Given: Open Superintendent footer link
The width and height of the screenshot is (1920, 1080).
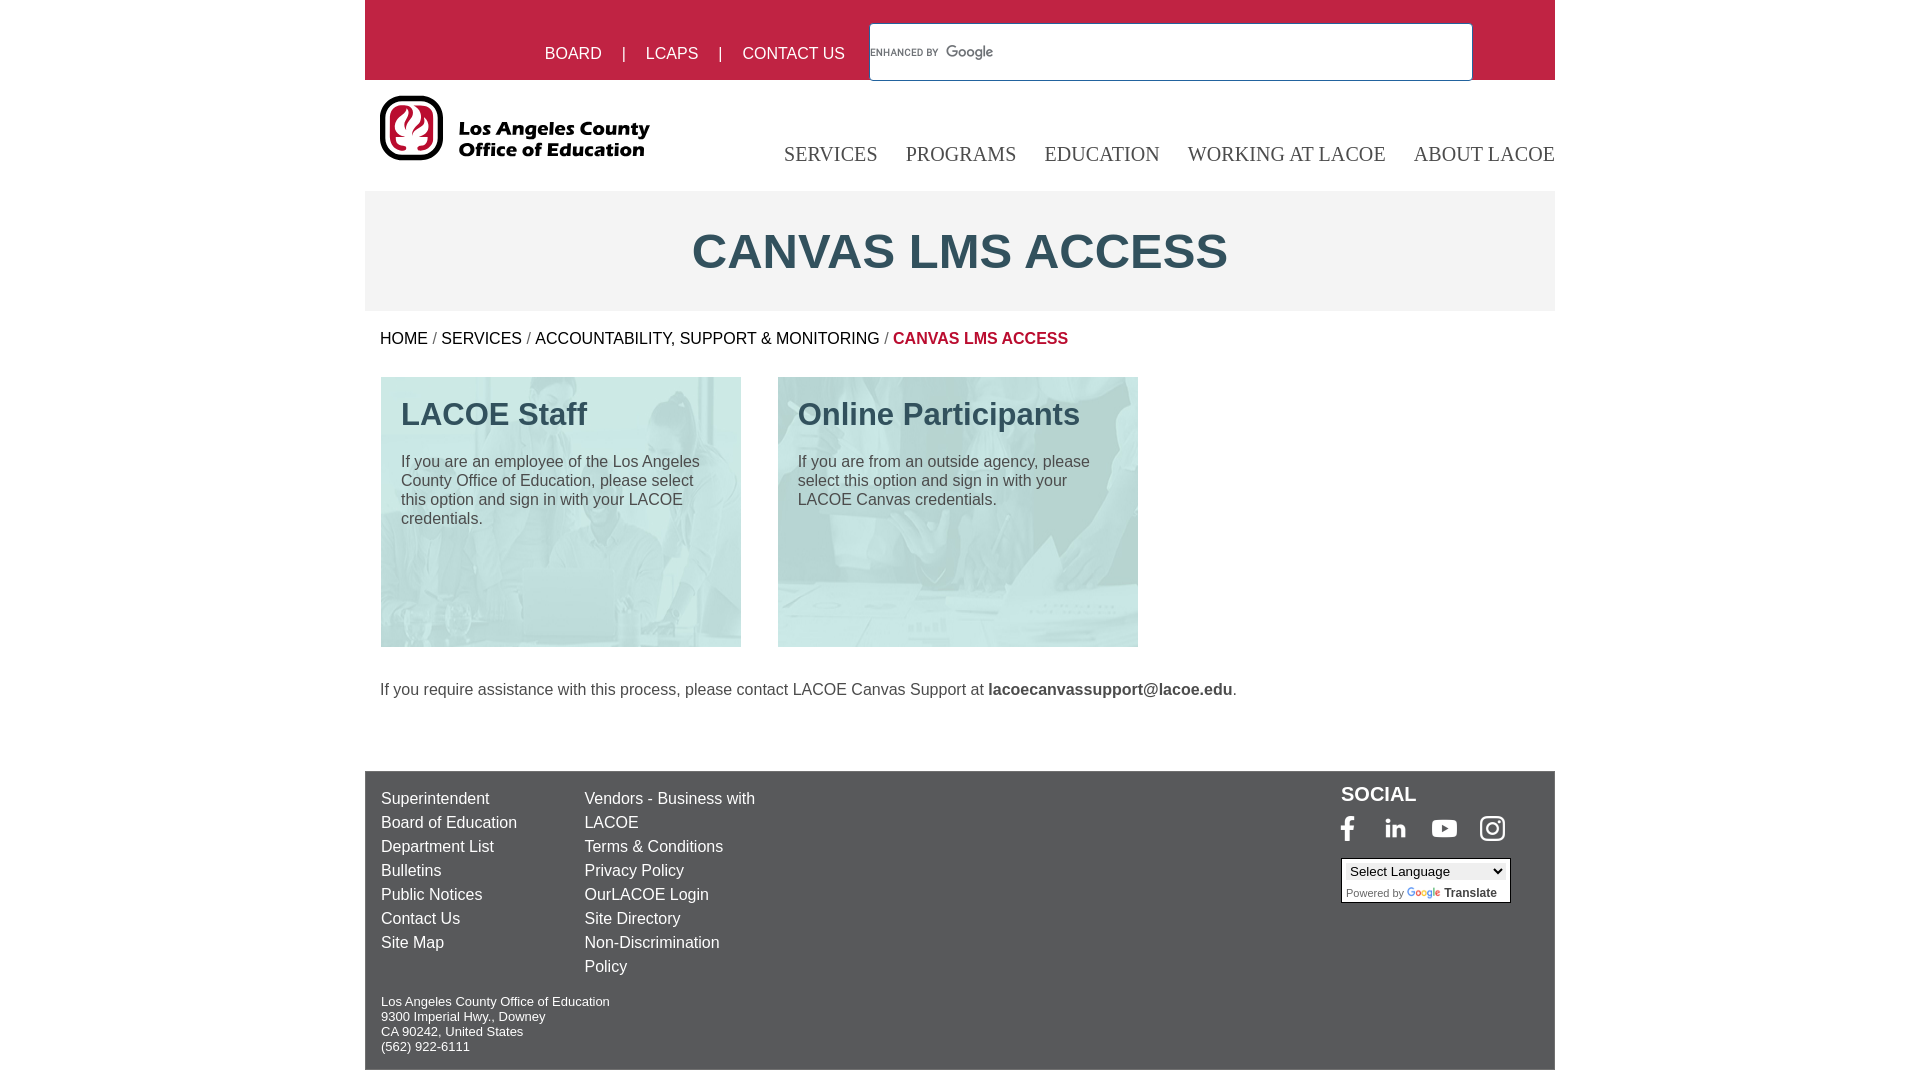Looking at the screenshot, I should tap(435, 798).
